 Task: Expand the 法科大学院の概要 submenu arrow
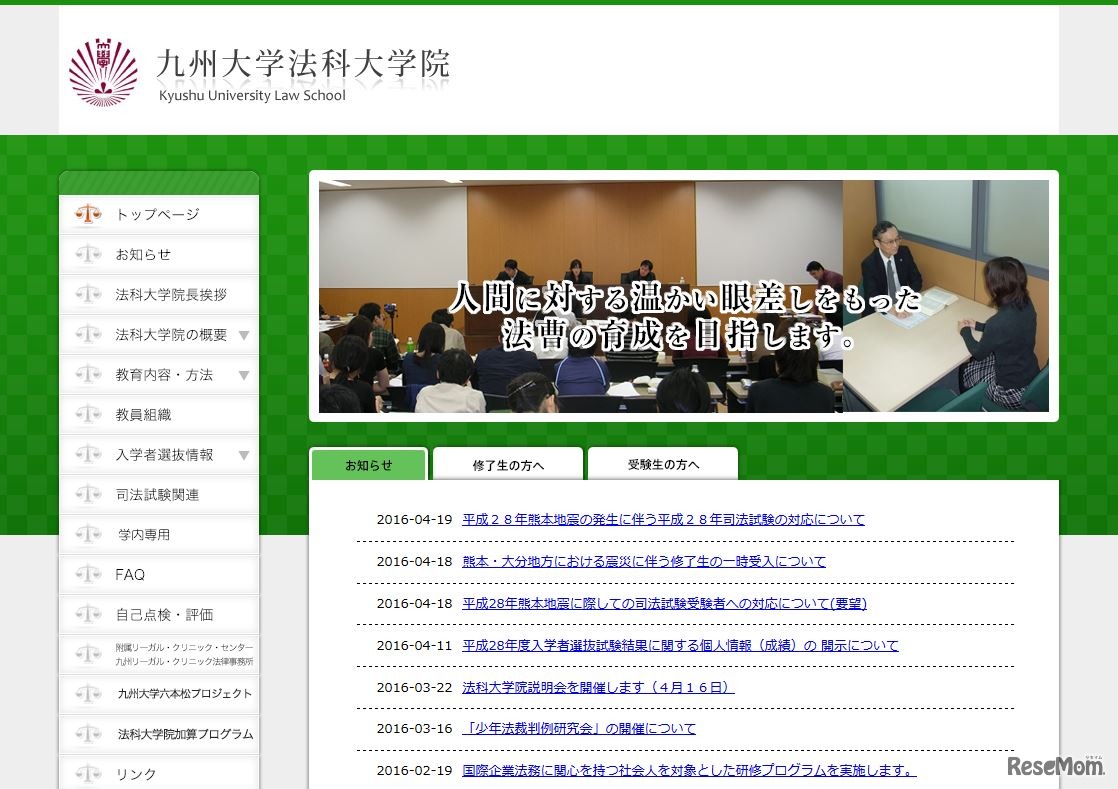(245, 334)
